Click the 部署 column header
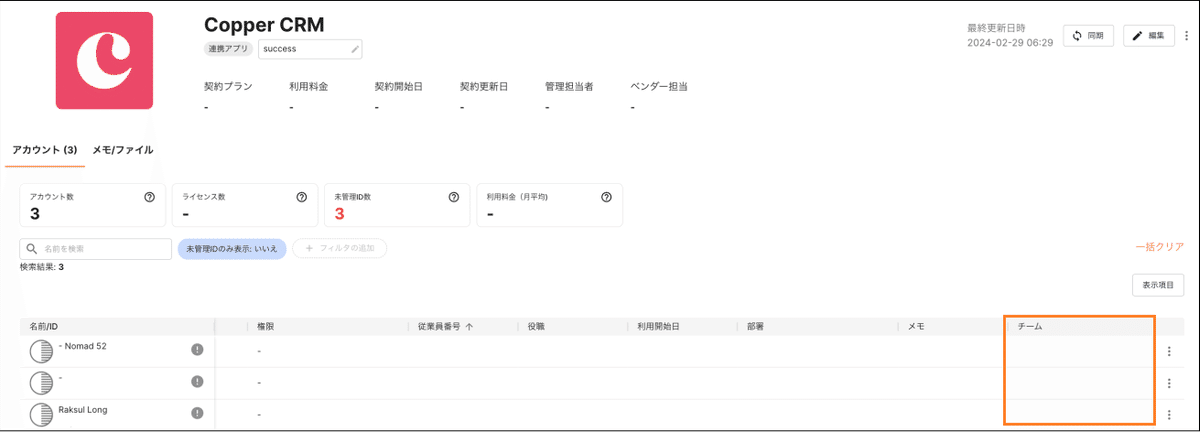This screenshot has height=432, width=1200. click(x=754, y=326)
